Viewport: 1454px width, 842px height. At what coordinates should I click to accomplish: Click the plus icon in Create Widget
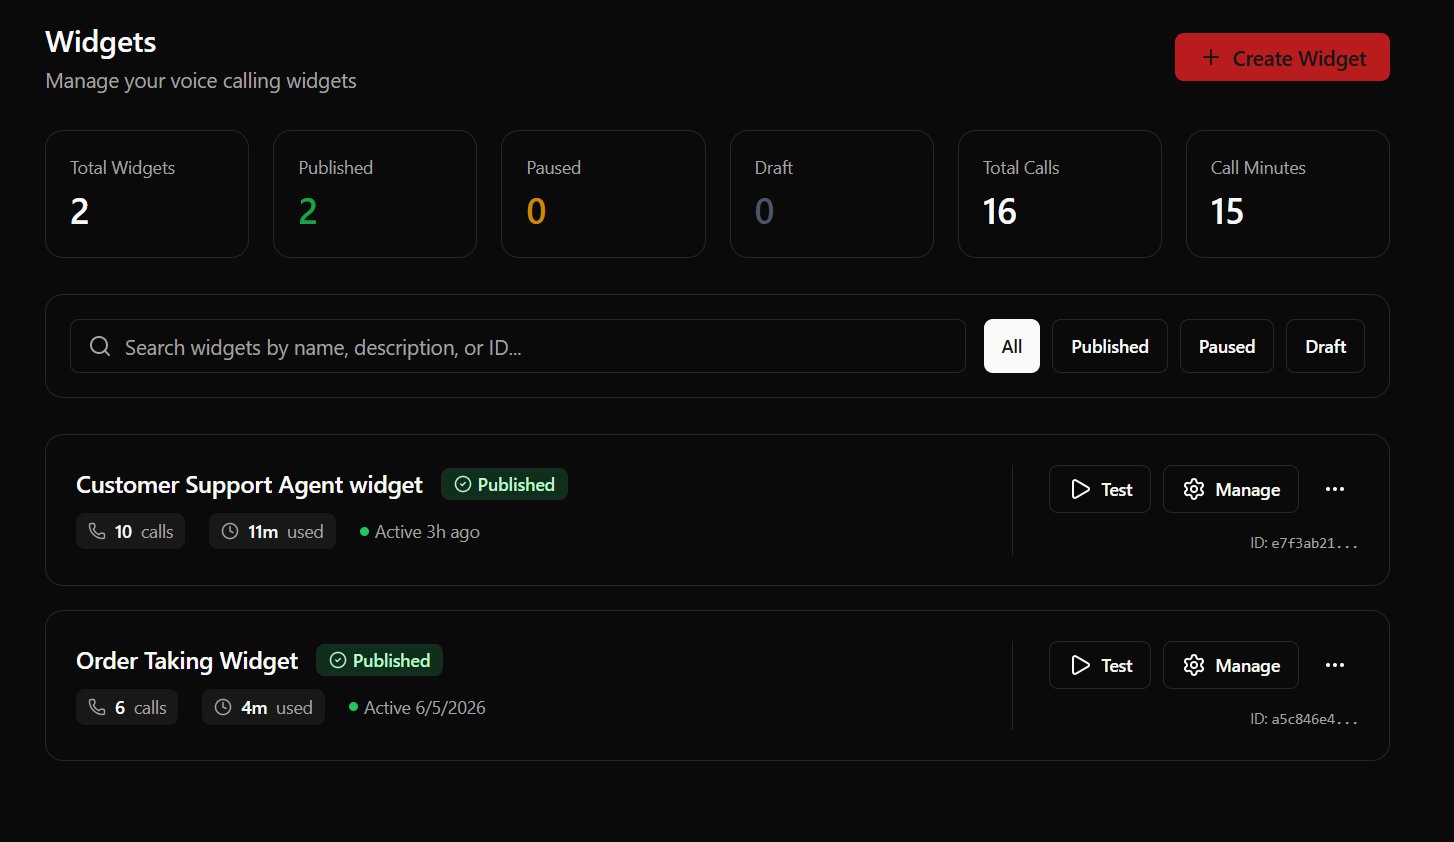point(1211,57)
